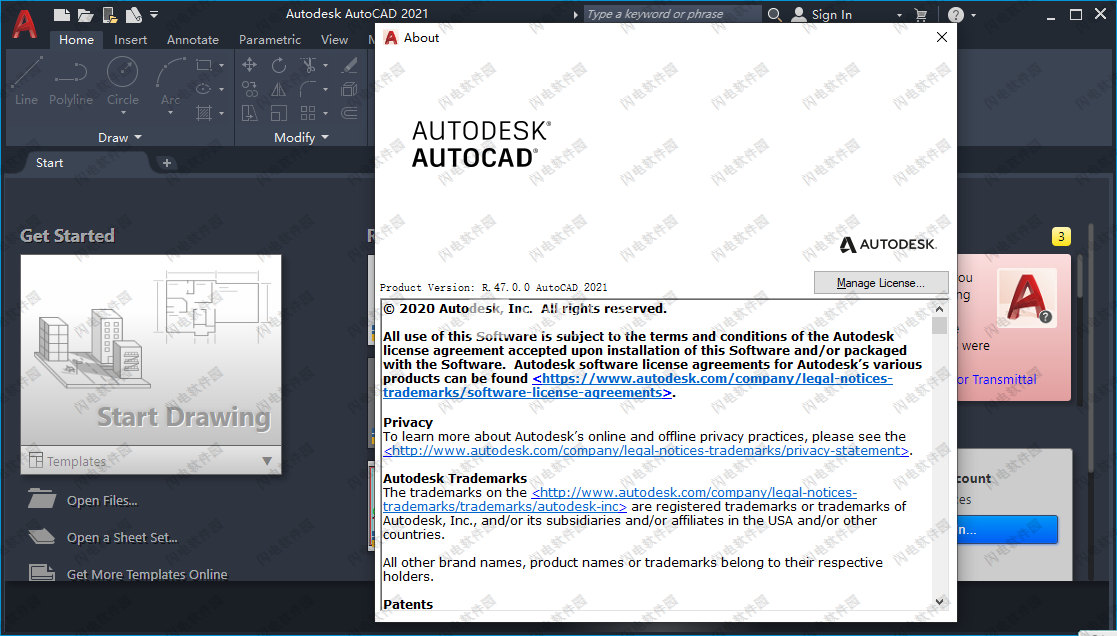Click the keyword search input field
The width and height of the screenshot is (1117, 636).
[672, 14]
